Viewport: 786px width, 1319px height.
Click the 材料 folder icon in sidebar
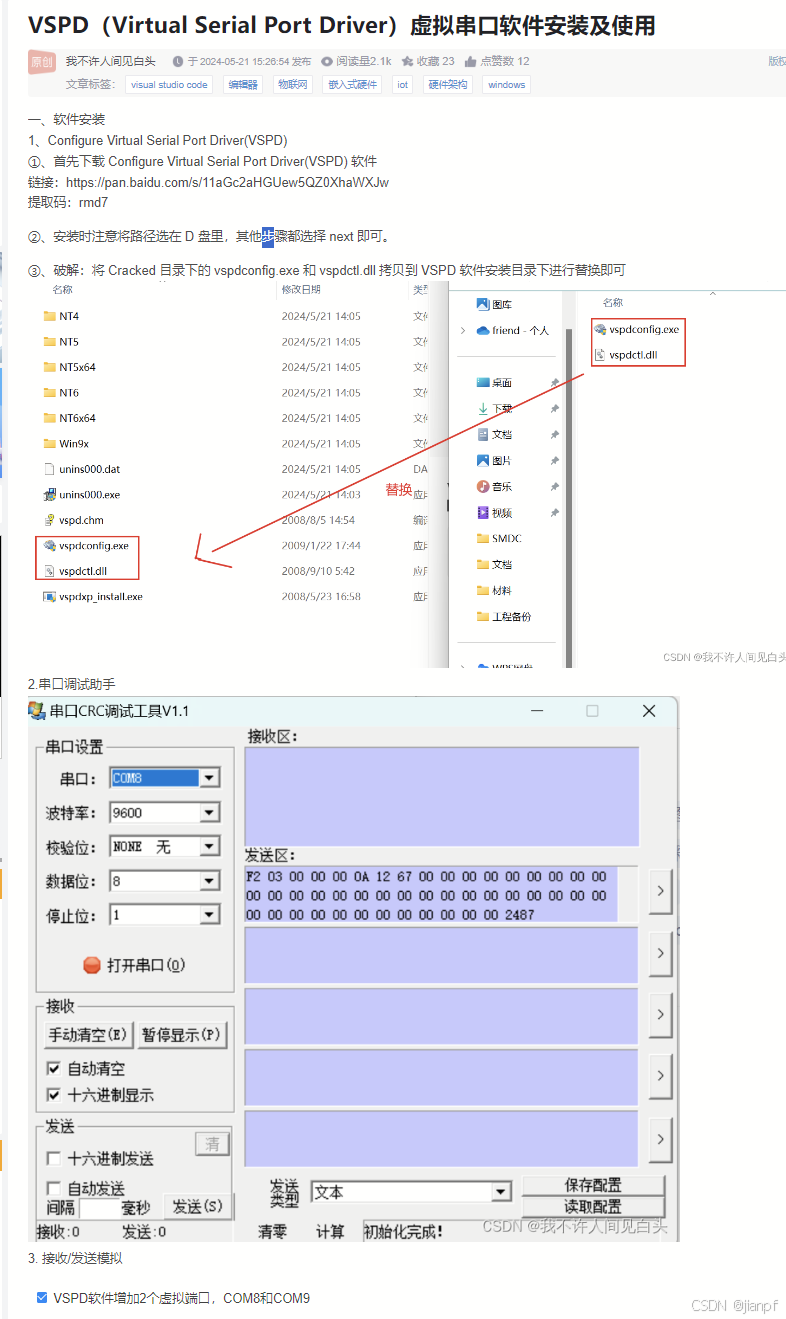coord(483,590)
